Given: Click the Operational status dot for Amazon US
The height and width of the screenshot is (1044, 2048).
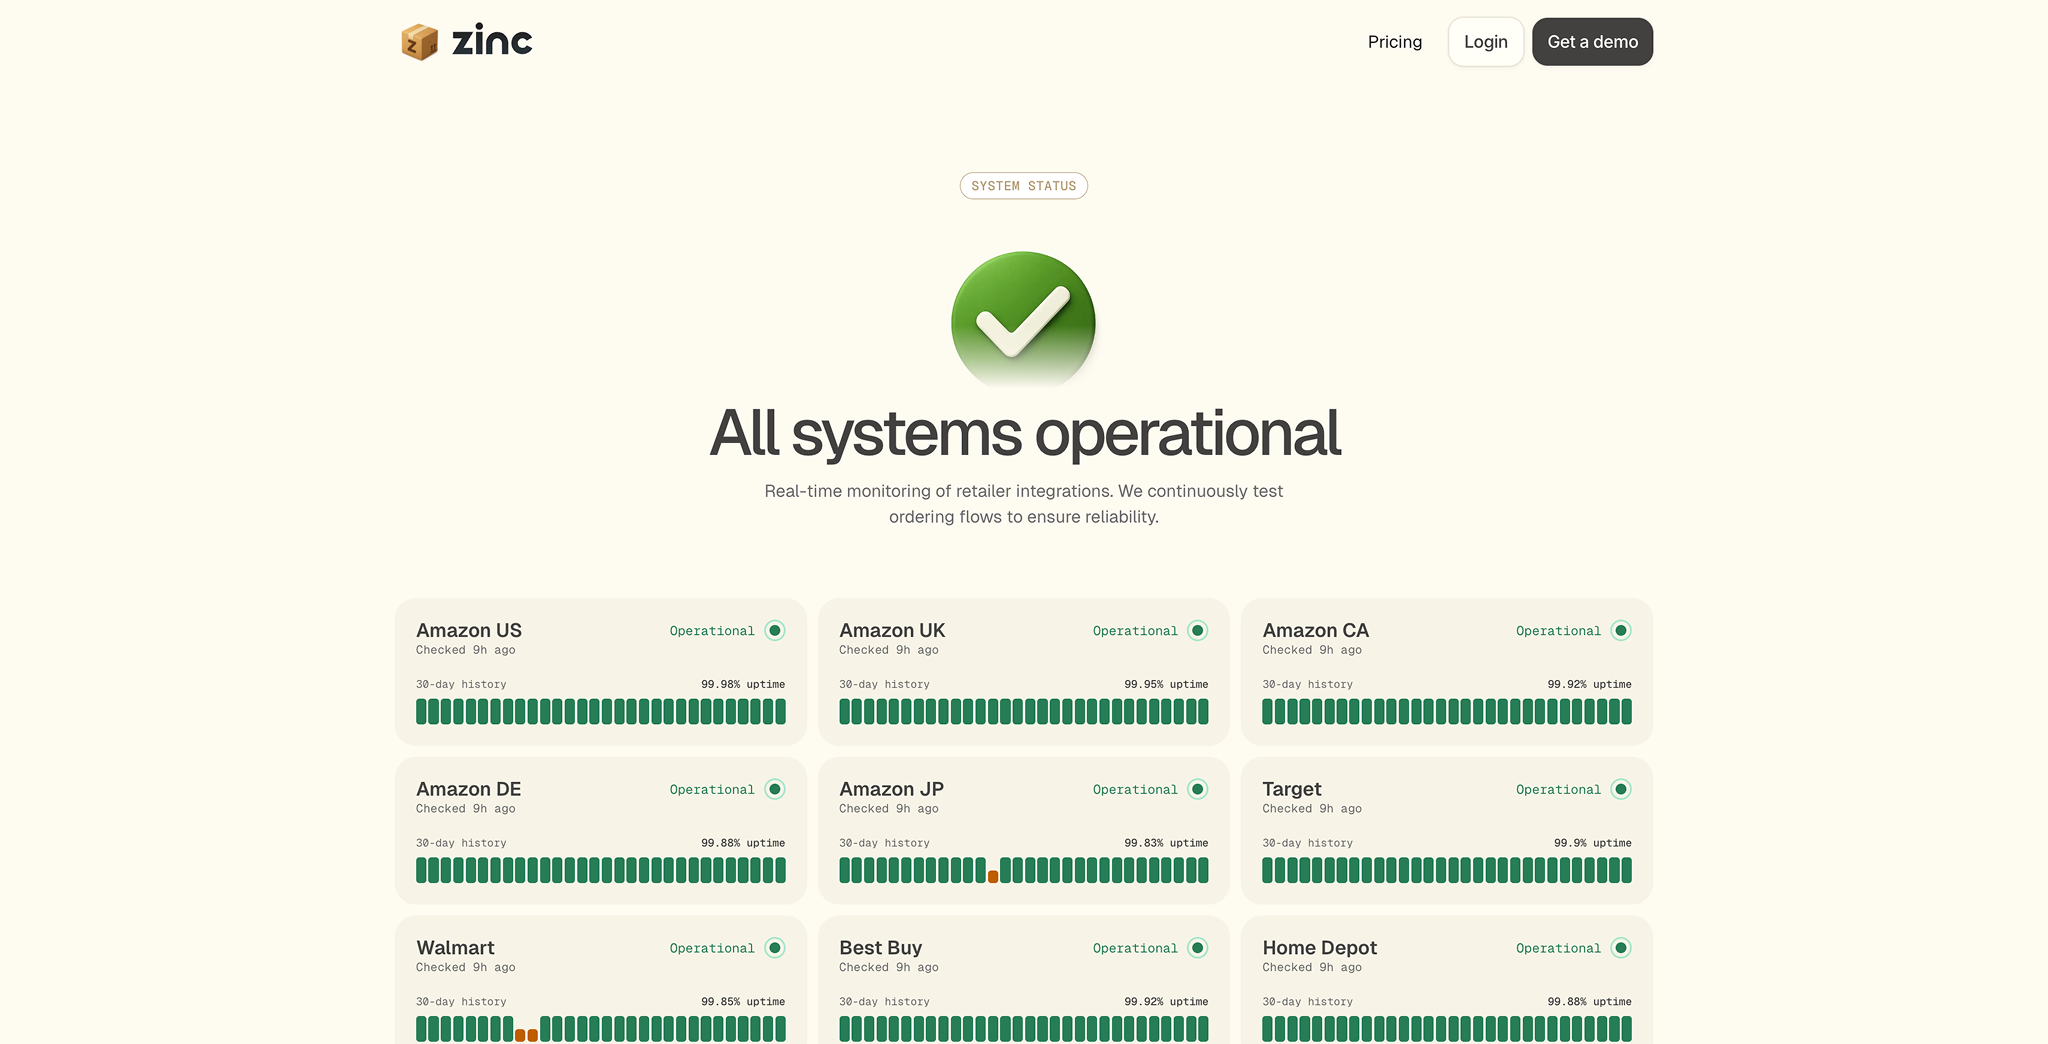Looking at the screenshot, I should click(775, 630).
